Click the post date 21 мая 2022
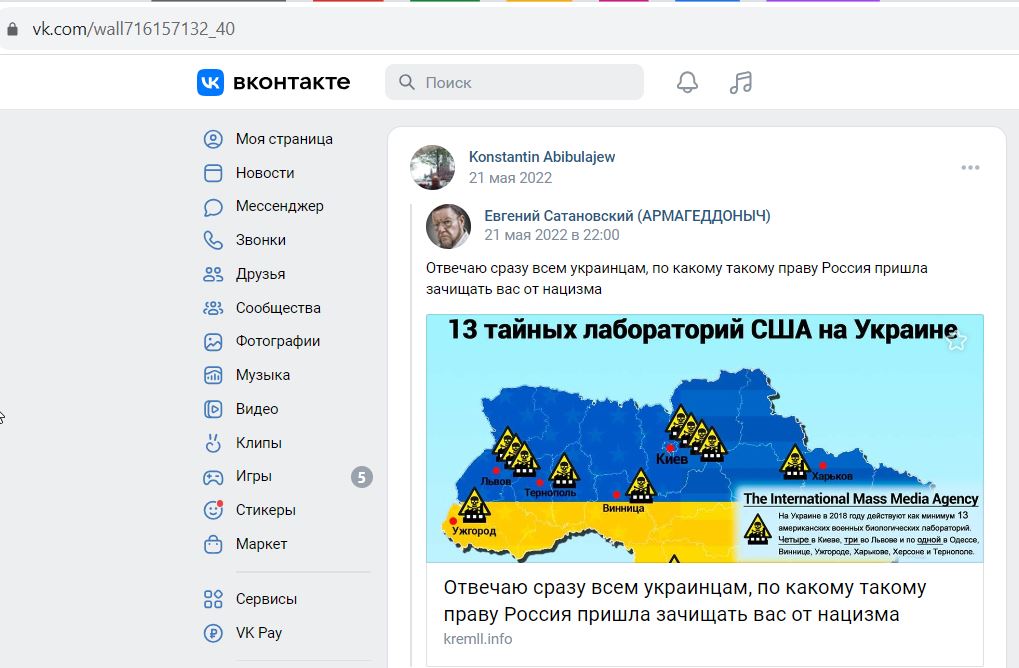Viewport: 1019px width, 668px height. (x=511, y=178)
